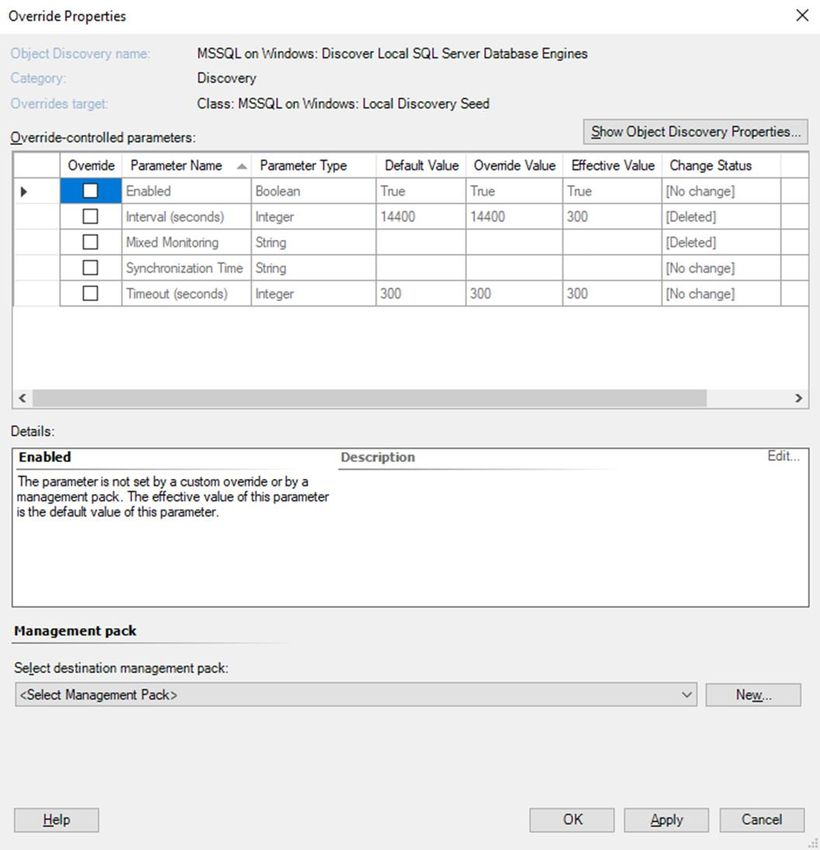
Task: Click Parameter Type cell for Synchronization Time
Action: 314,268
